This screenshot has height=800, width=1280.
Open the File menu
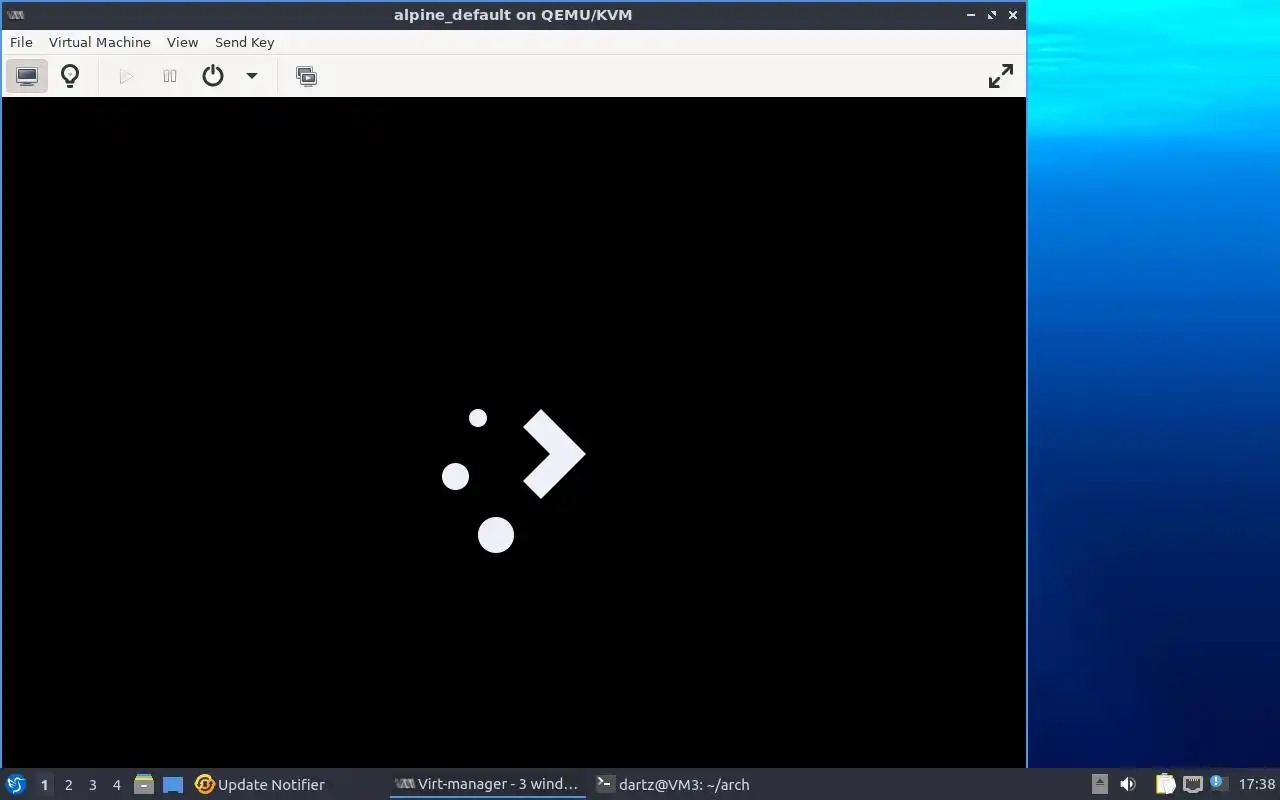21,42
